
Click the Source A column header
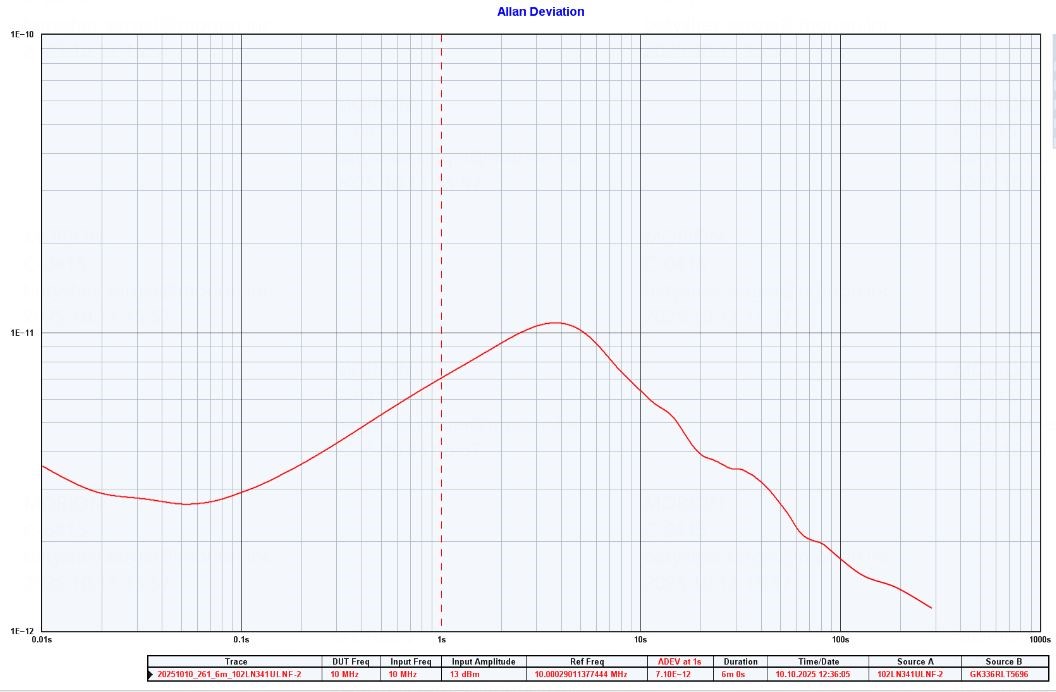914,662
